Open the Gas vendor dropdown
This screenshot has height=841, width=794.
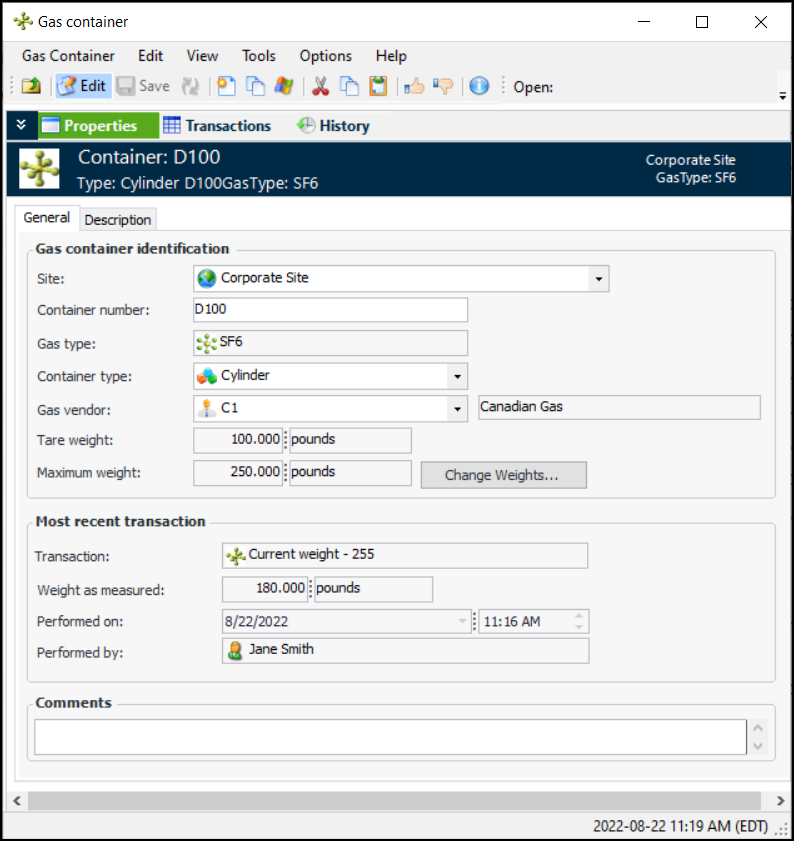[x=457, y=408]
